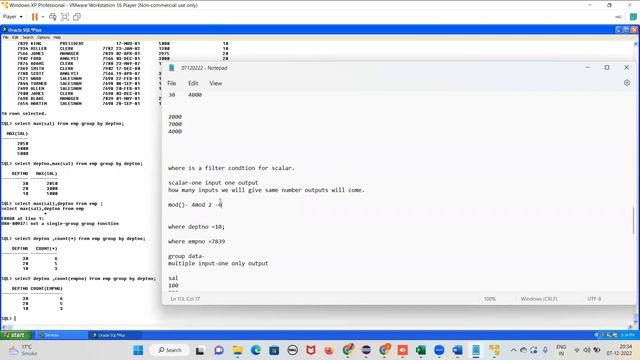
Task: Open Options menu in Oracle SQL*Plus
Action: (43, 37)
